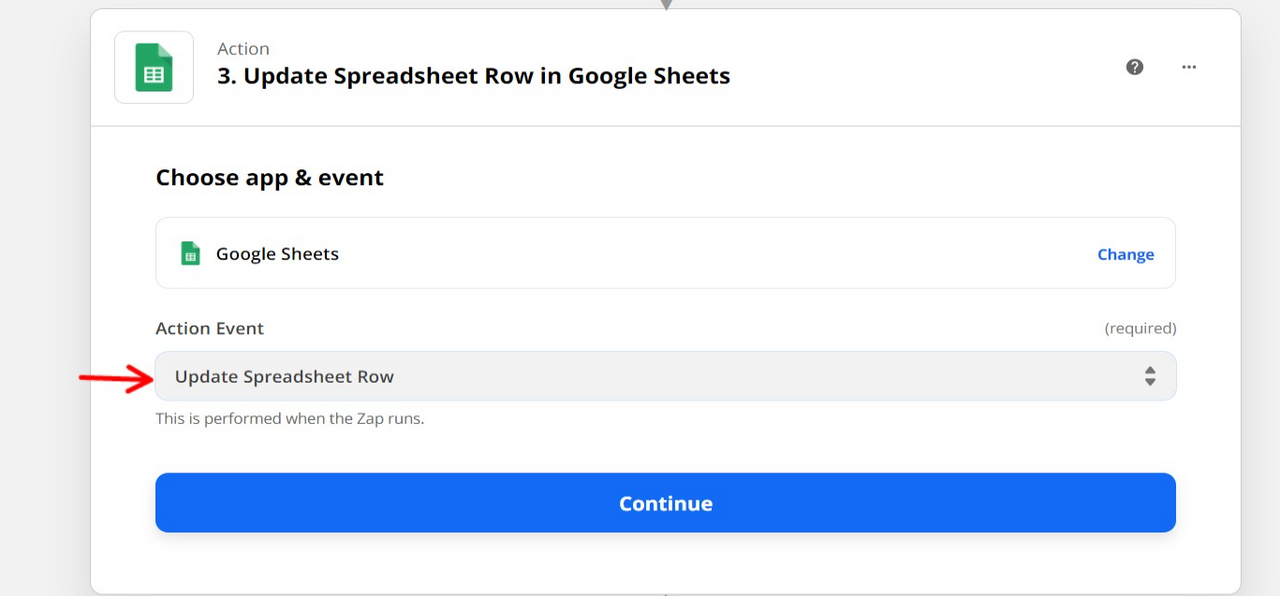Image resolution: width=1280 pixels, height=596 pixels.
Task: Click the connector arrowhead above the step card
Action: point(666,5)
